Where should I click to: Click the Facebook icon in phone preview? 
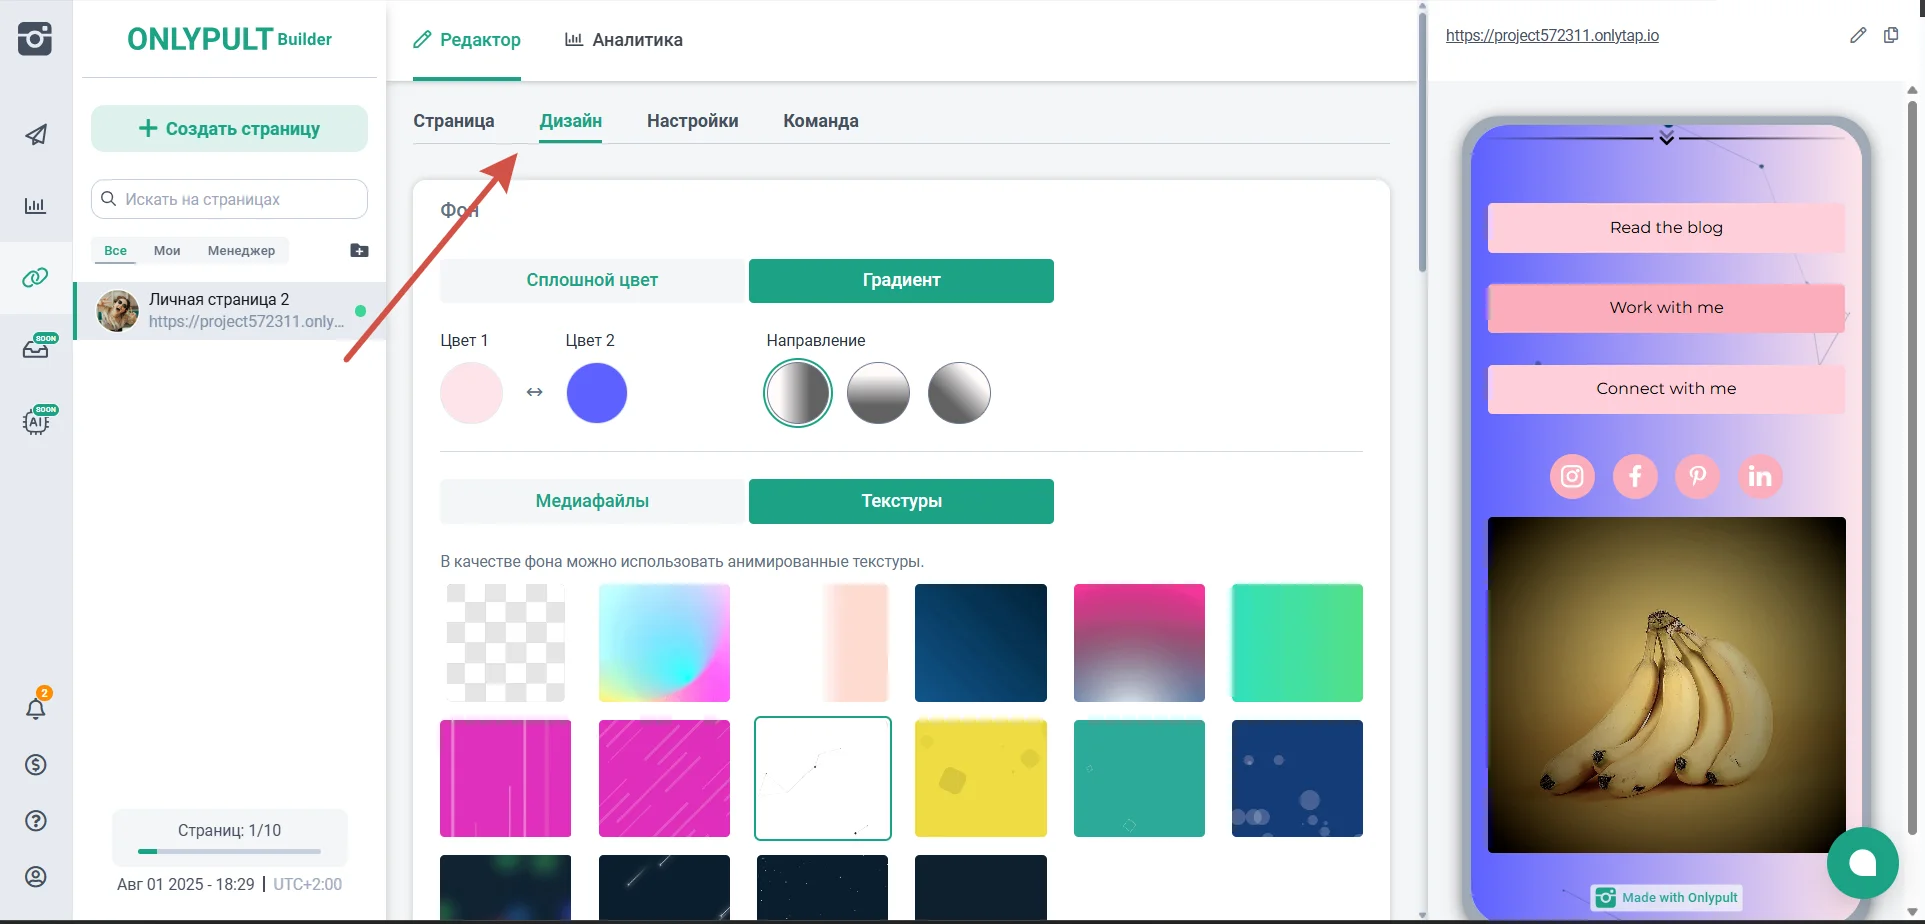pos(1635,476)
